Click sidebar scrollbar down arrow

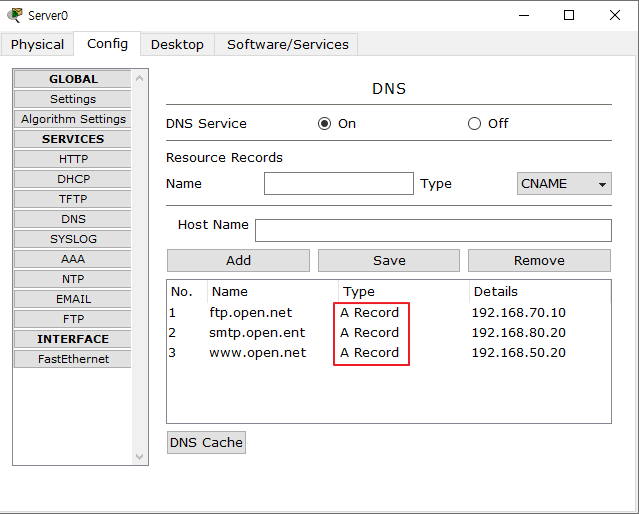[x=139, y=457]
